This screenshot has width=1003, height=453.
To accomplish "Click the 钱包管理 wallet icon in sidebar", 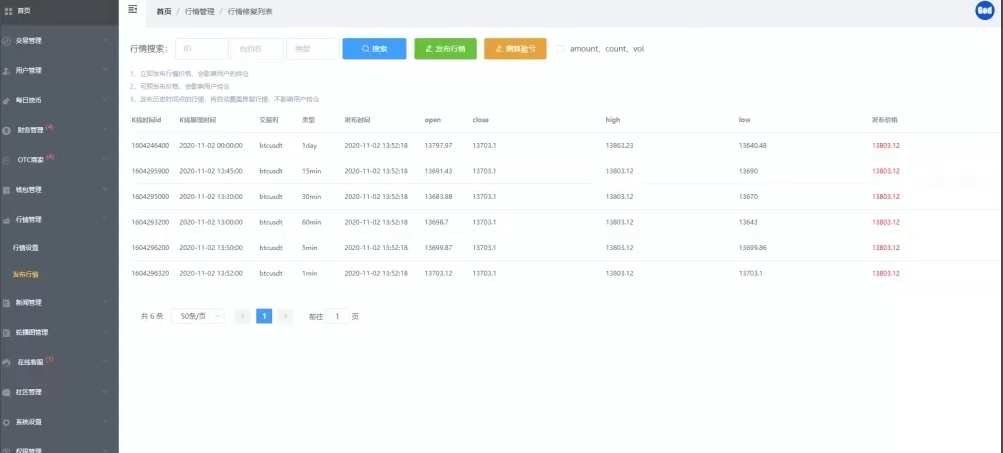I will [x=8, y=189].
